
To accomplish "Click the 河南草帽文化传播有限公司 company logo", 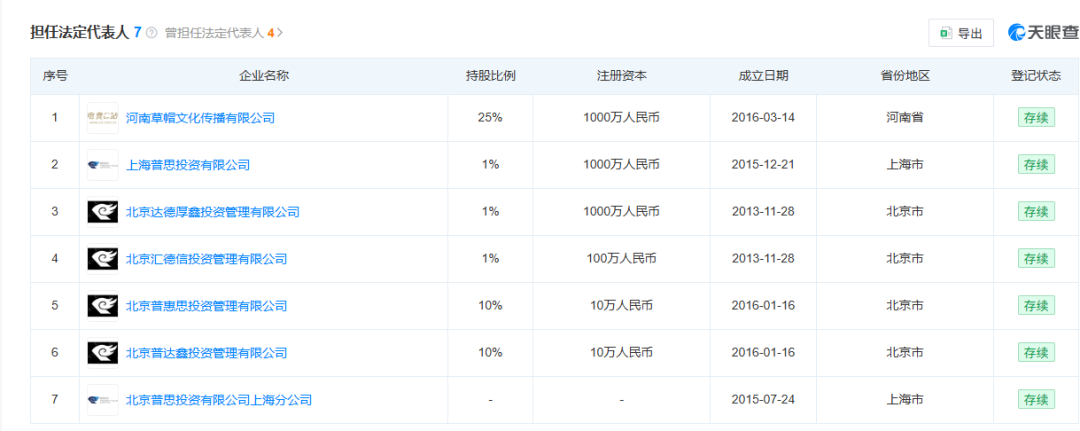I will click(x=103, y=118).
